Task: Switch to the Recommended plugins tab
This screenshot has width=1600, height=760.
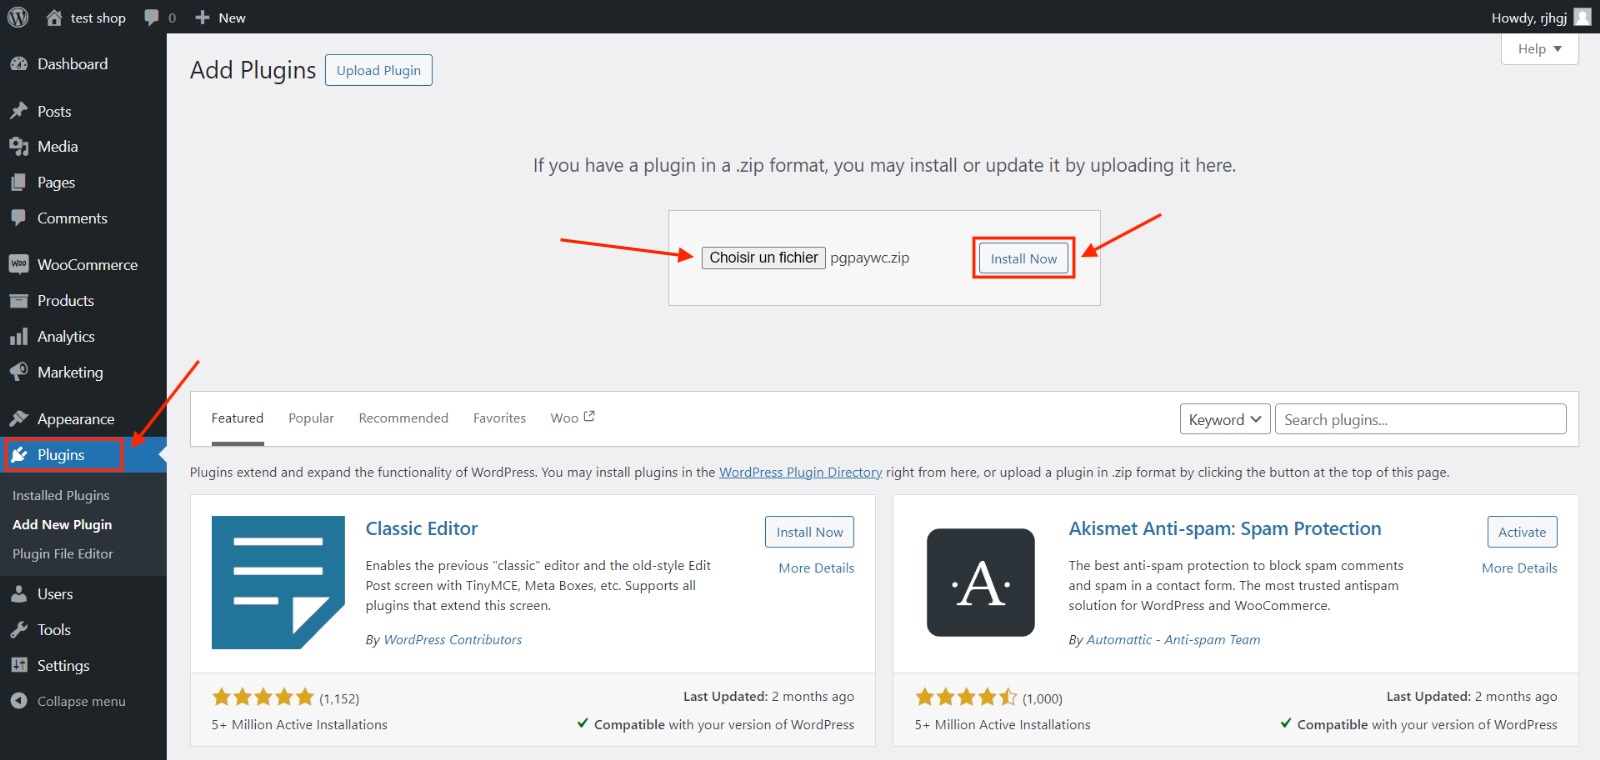Action: (x=403, y=418)
